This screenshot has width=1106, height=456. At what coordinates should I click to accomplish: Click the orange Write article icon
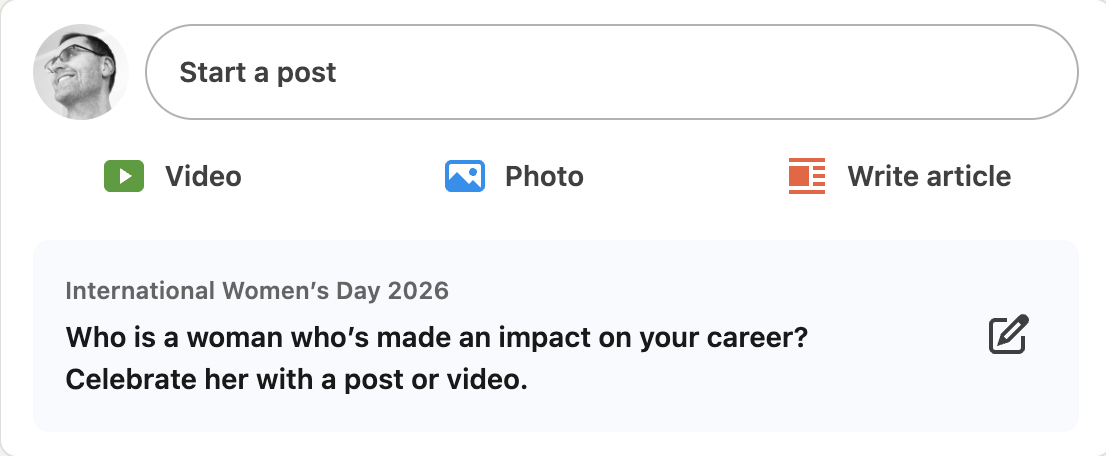806,177
